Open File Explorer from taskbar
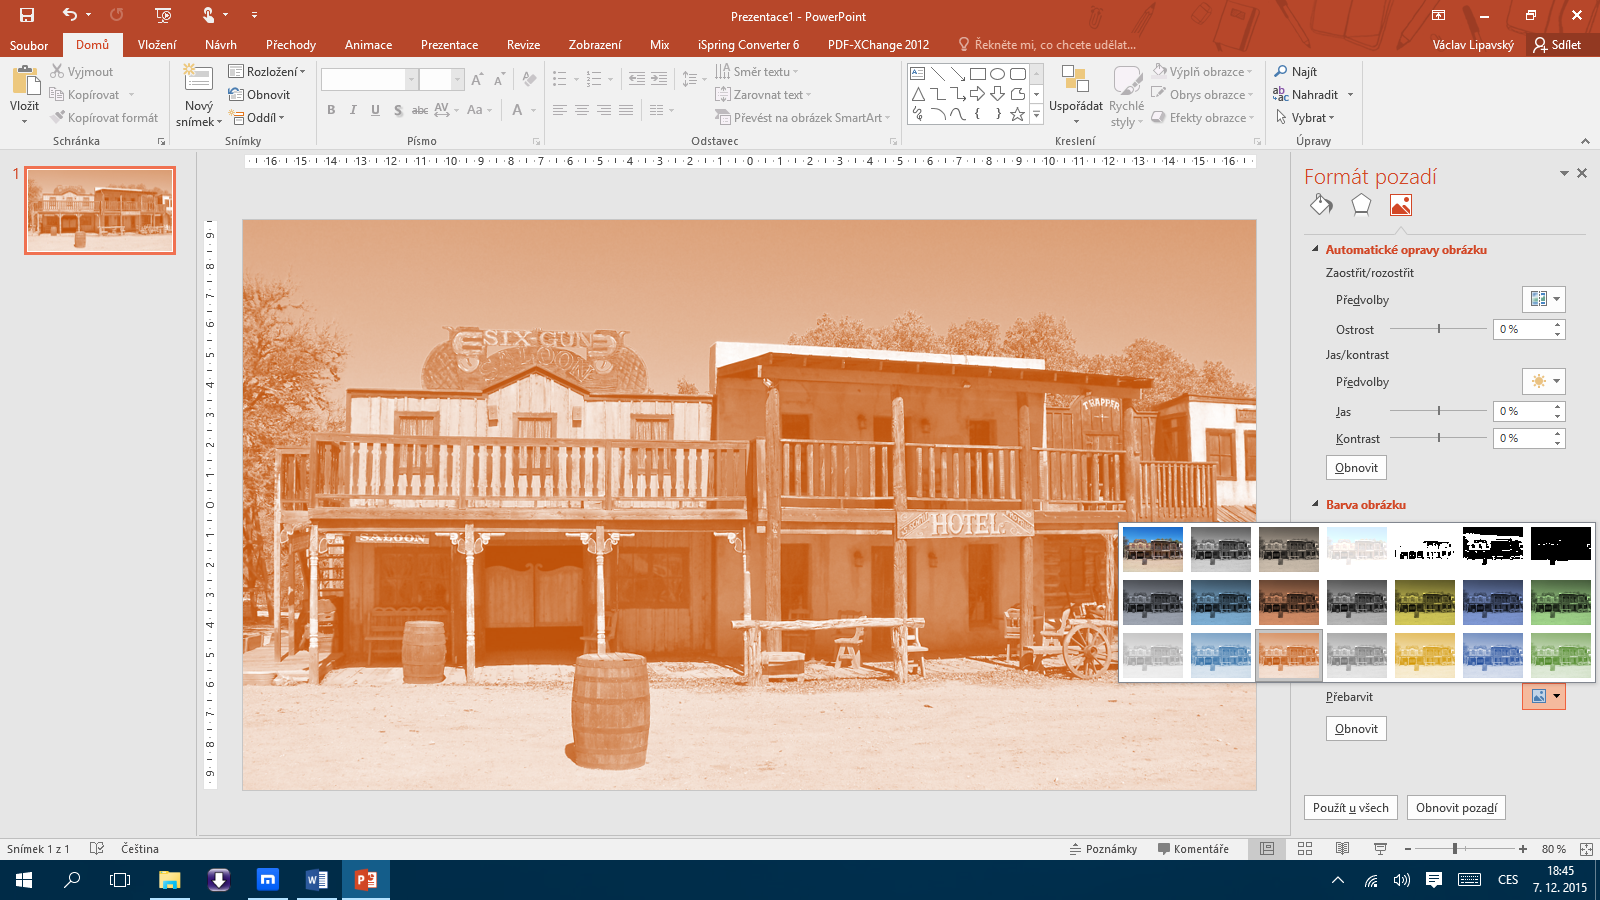This screenshot has width=1600, height=900. tap(170, 880)
